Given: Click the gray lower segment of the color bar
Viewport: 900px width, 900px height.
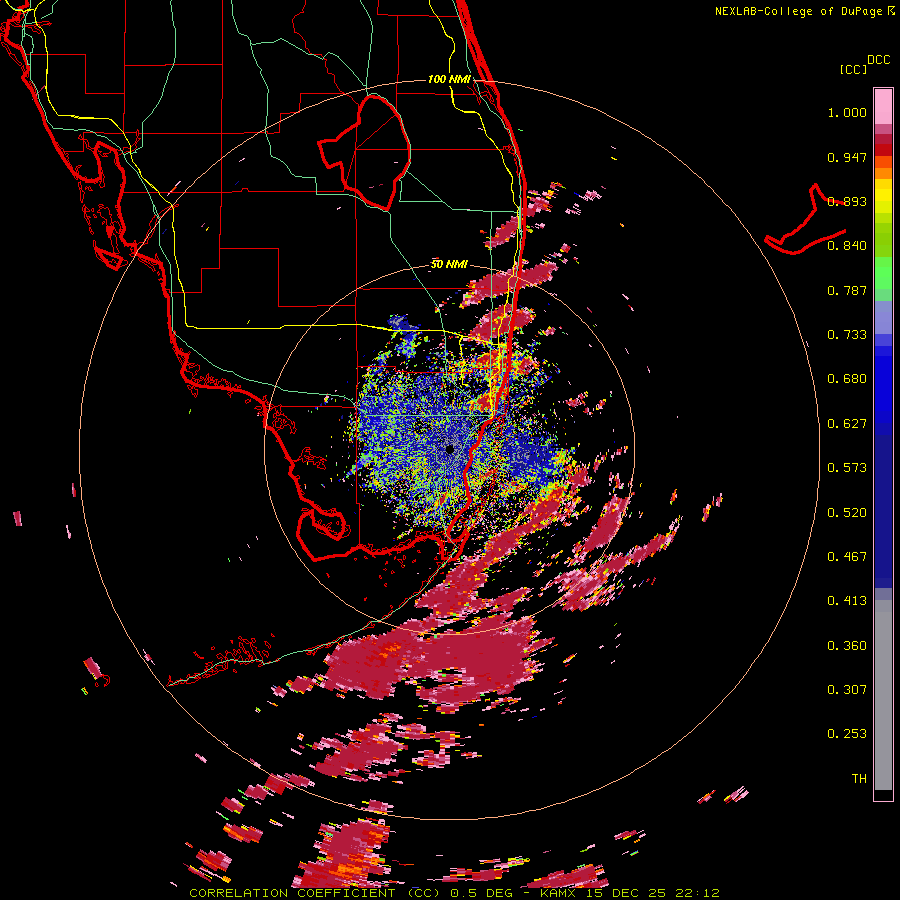Looking at the screenshot, I should 883,695.
